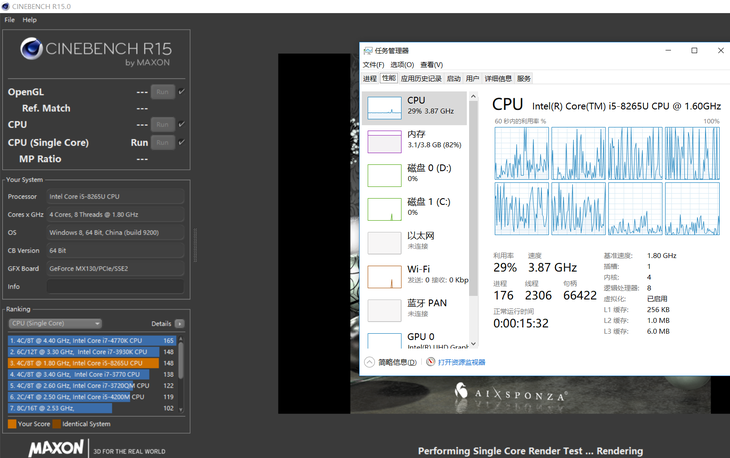730x458 pixels.
Task: Click the orange Your Score legend swatch
Action: click(x=12, y=424)
